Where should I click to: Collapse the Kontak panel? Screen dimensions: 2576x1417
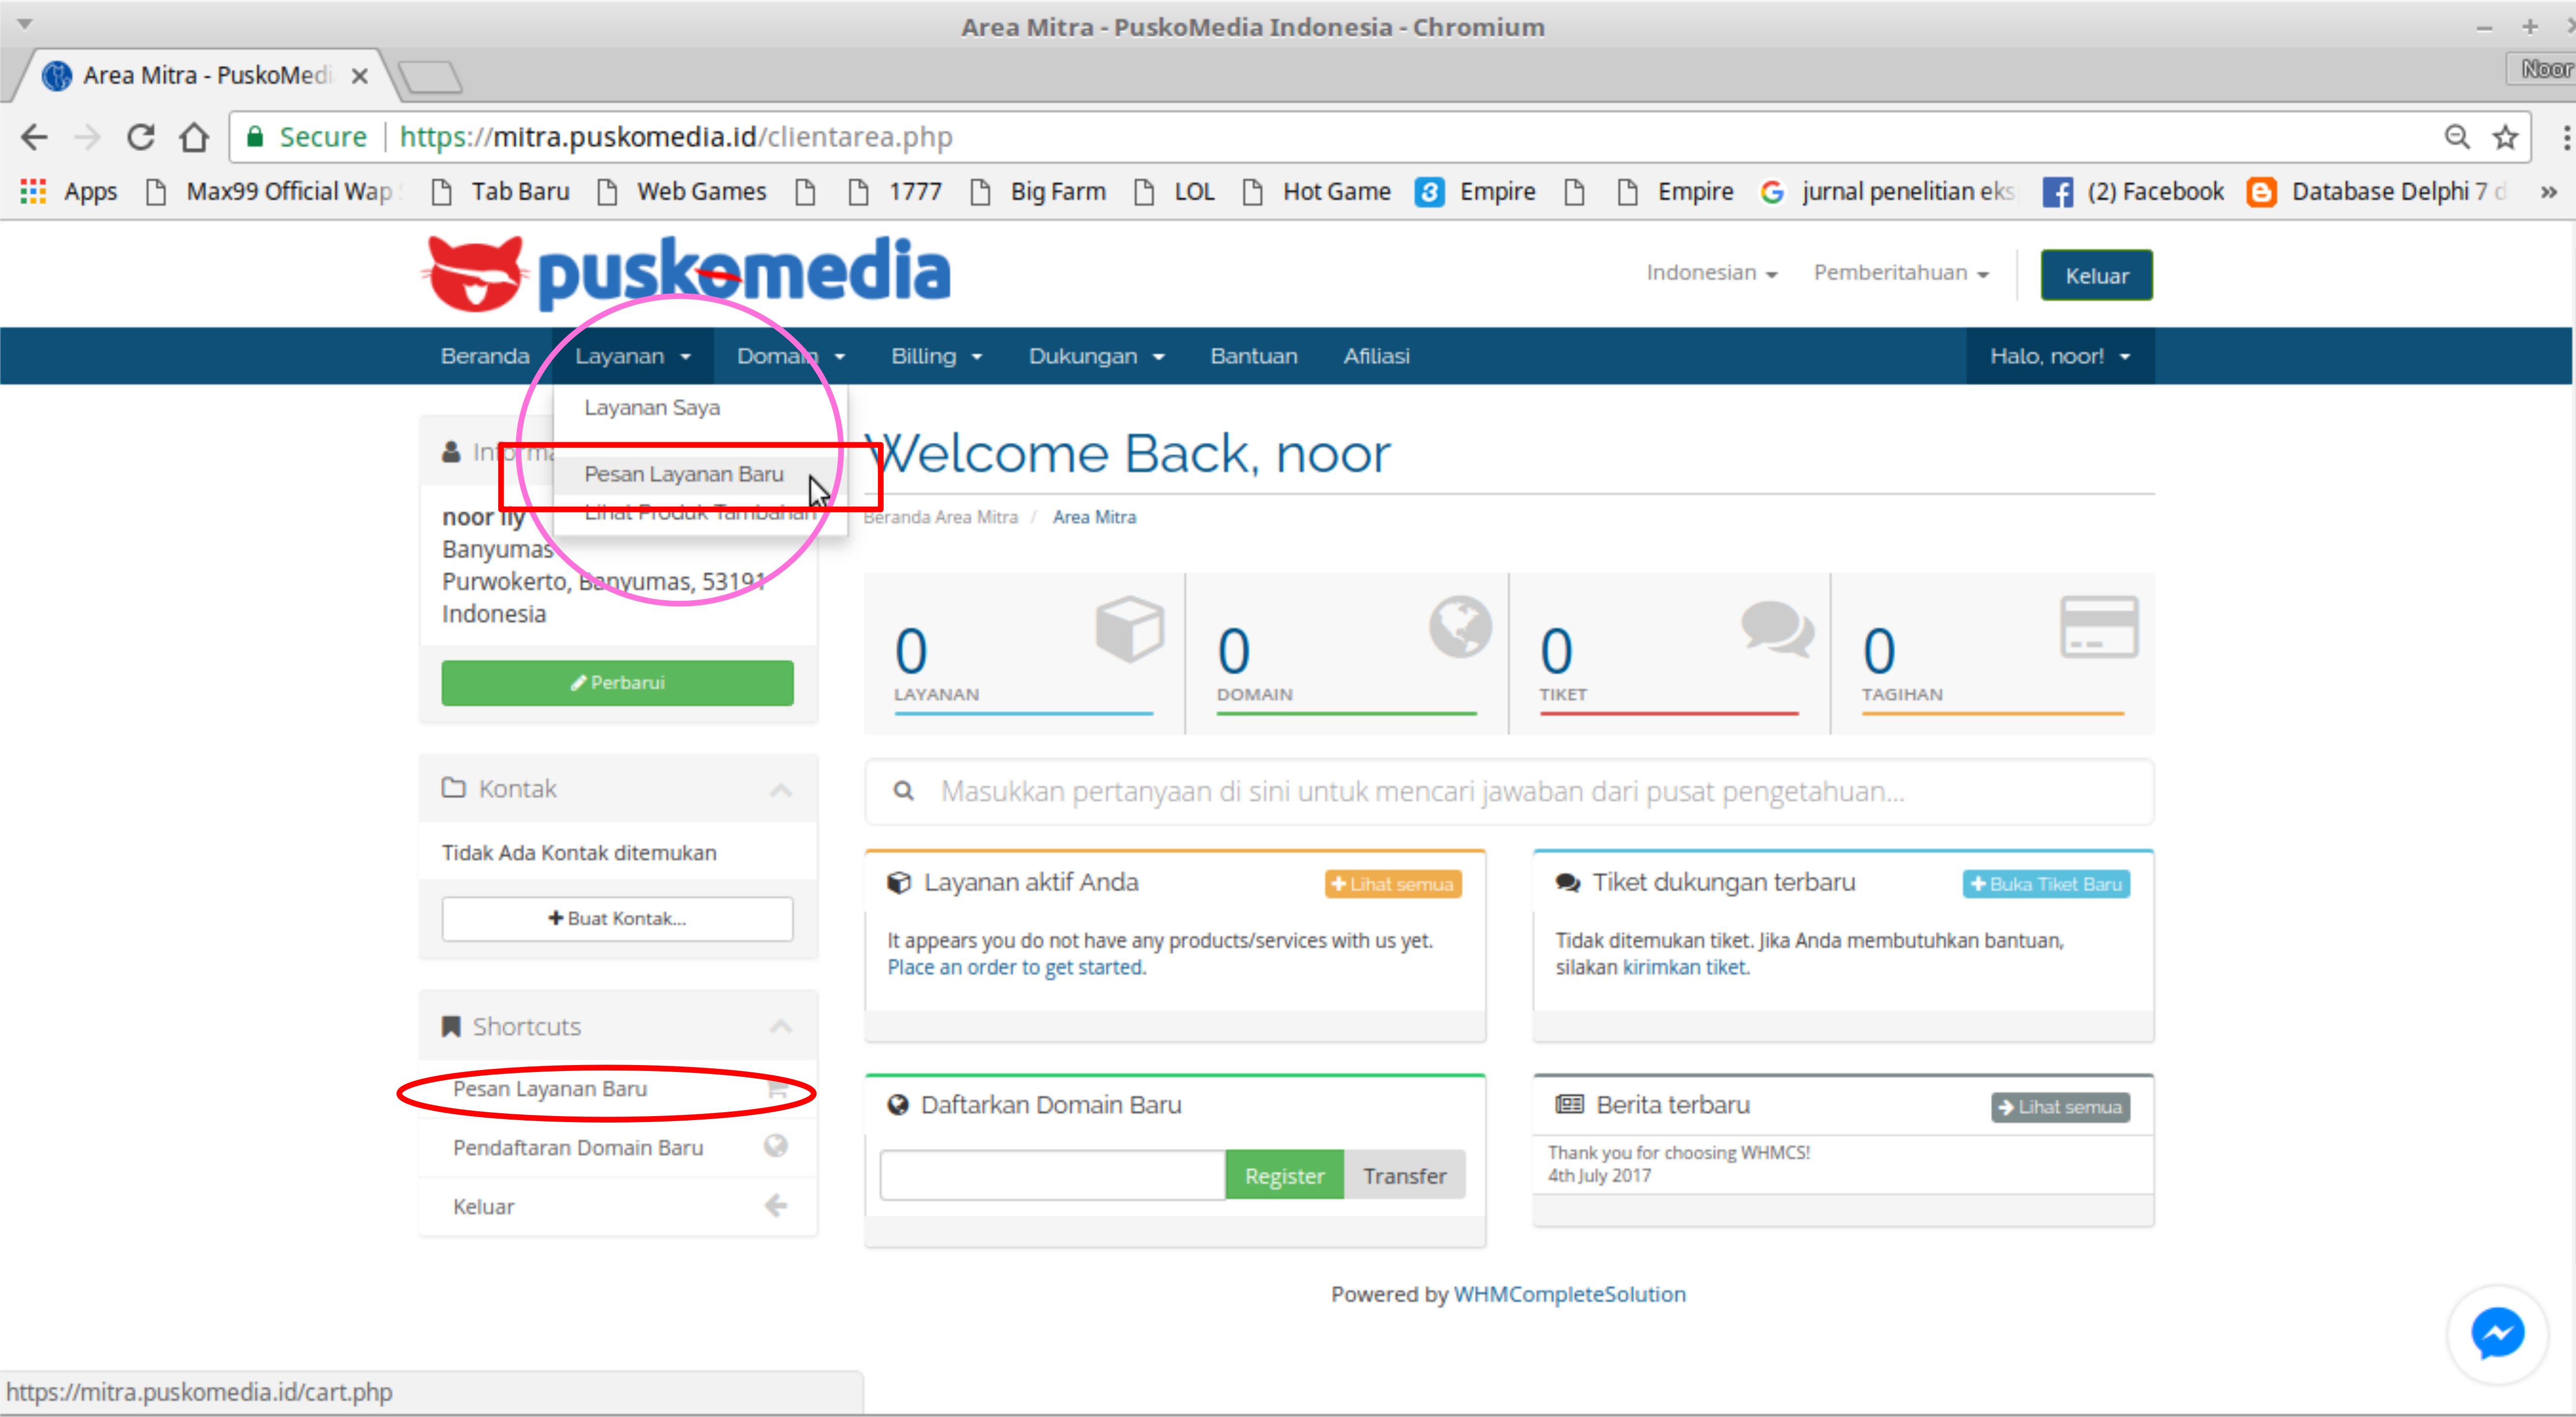[x=781, y=790]
